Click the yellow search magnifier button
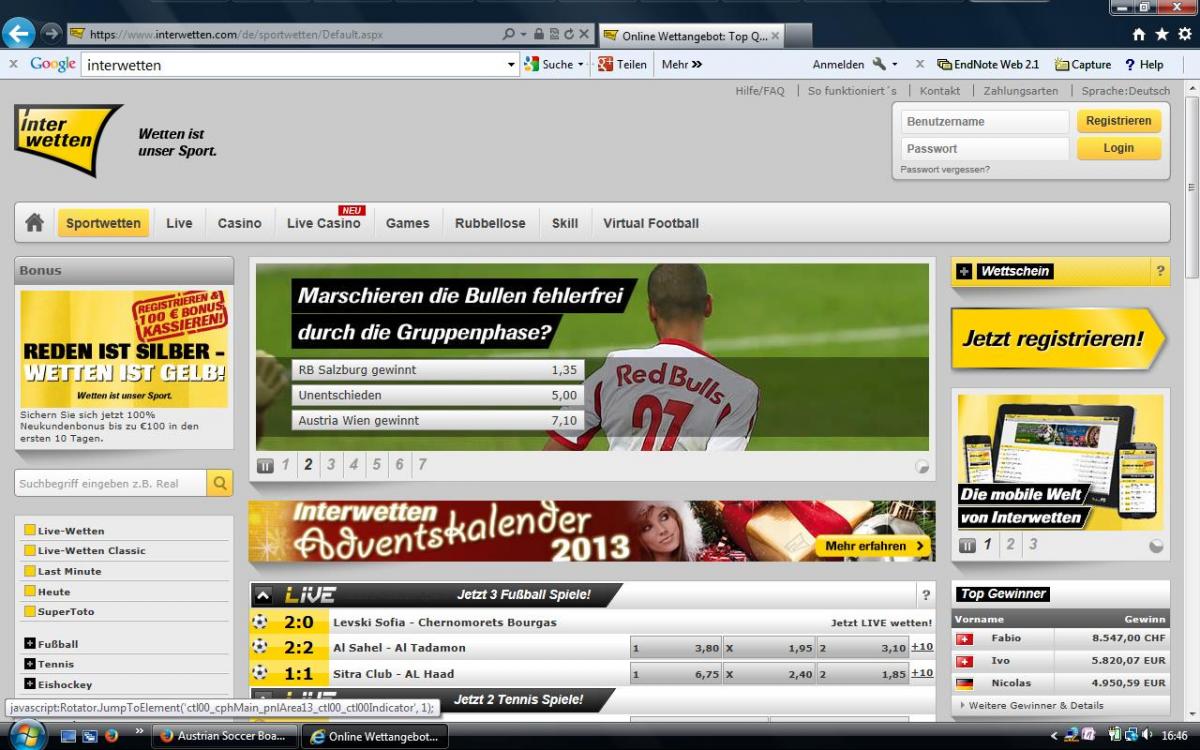 [x=220, y=484]
